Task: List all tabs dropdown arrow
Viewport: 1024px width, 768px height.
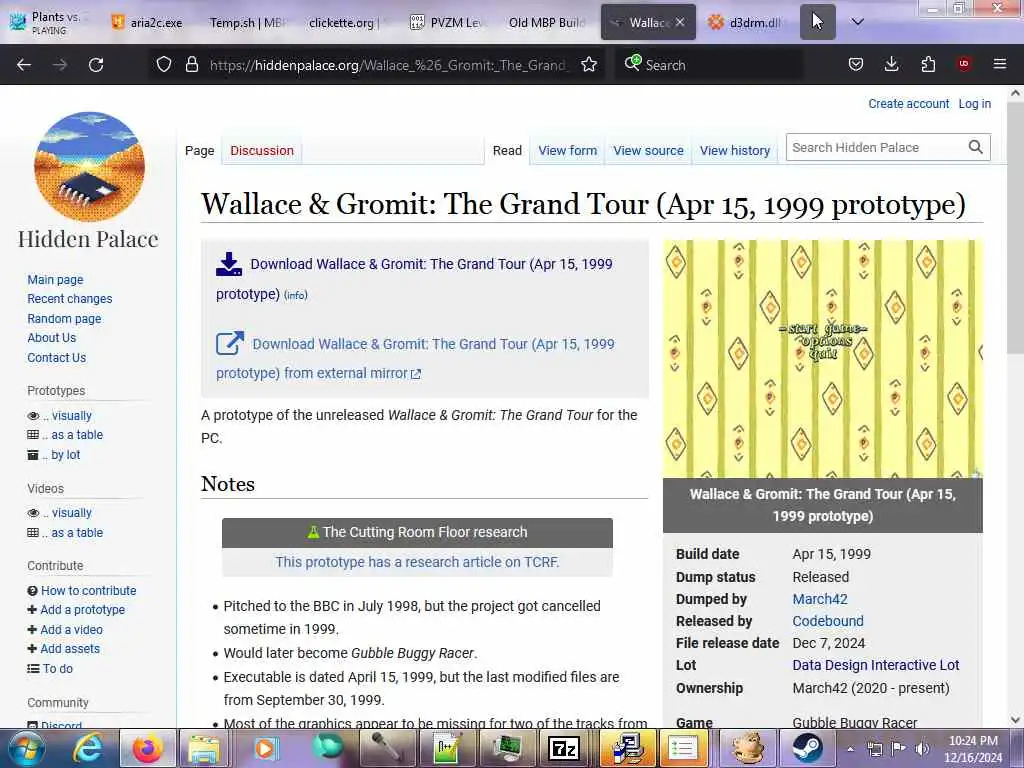Action: (x=857, y=22)
